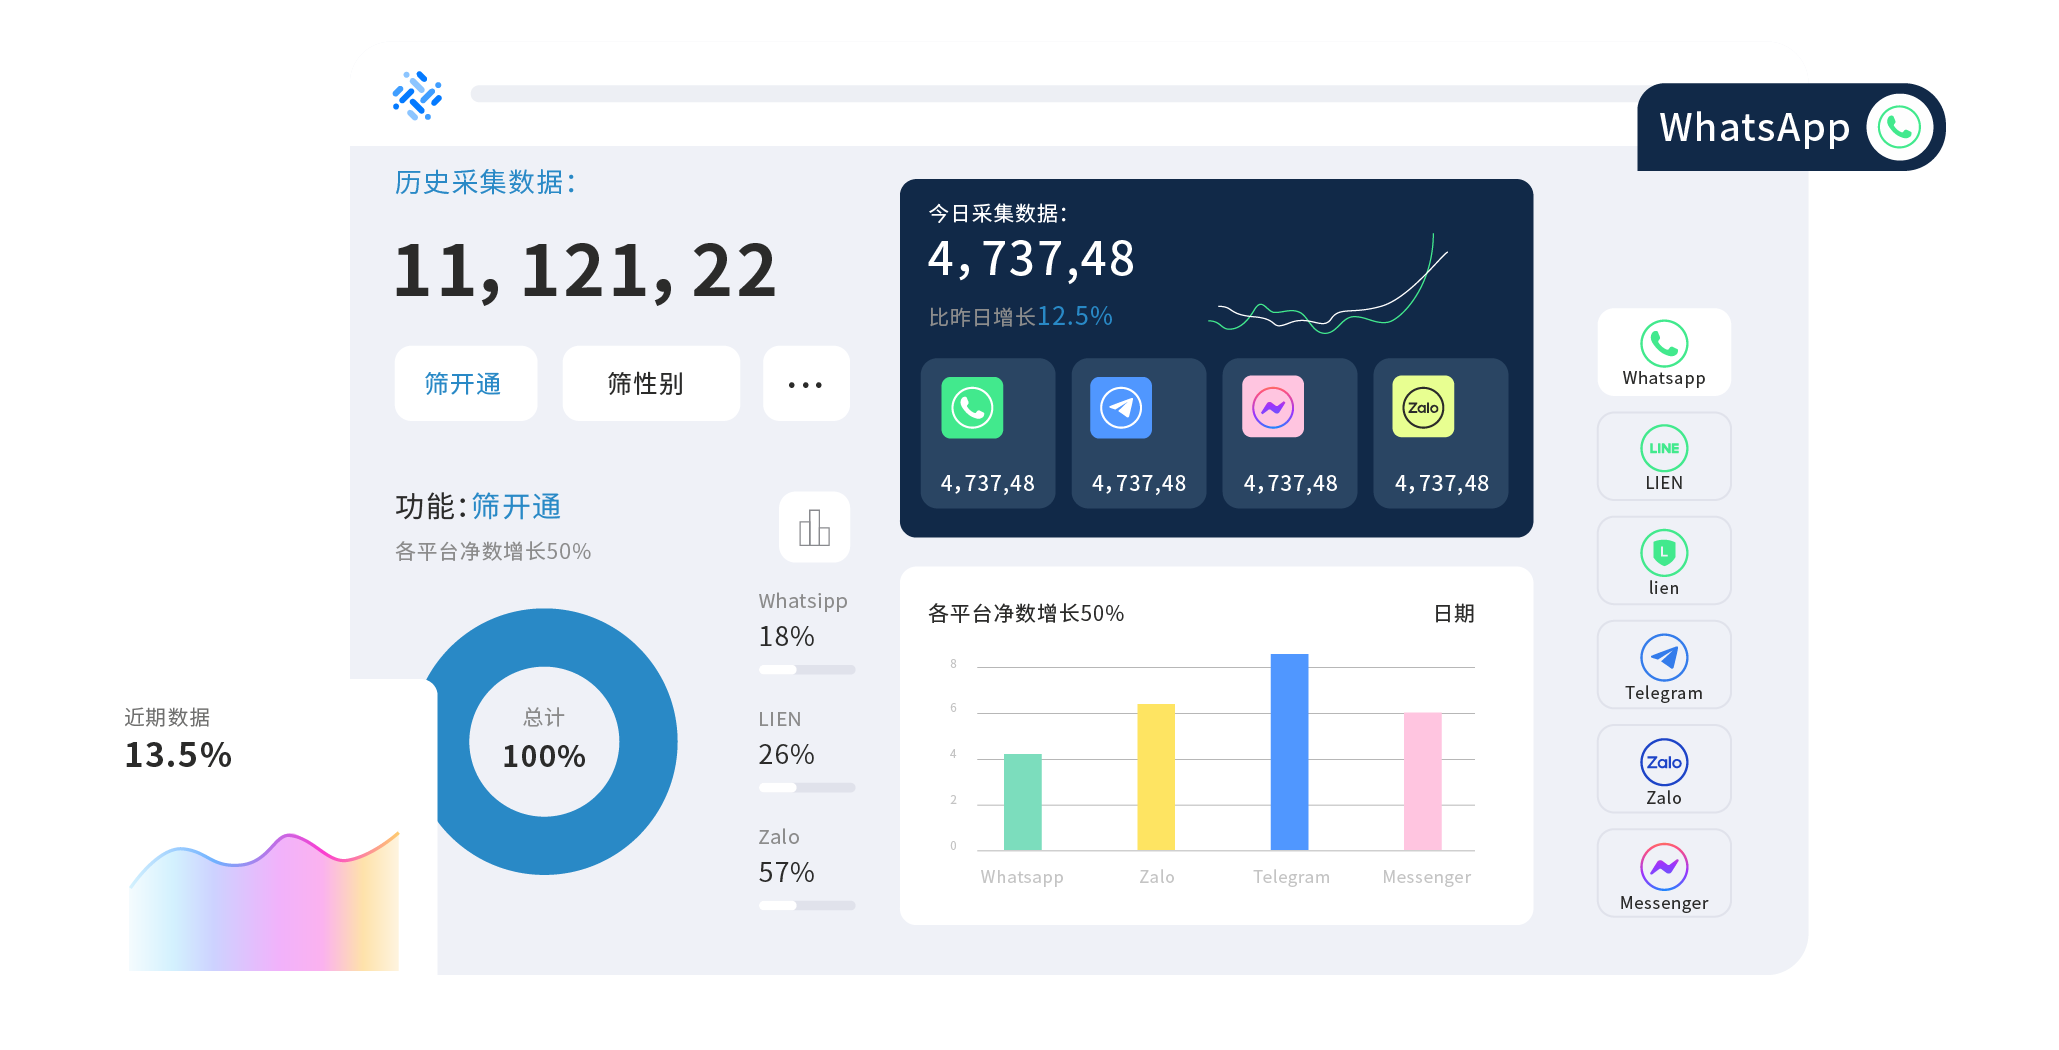This screenshot has height=1050, width=2059.
Task: Click the yellow Zalo chart bar
Action: pos(1156,777)
